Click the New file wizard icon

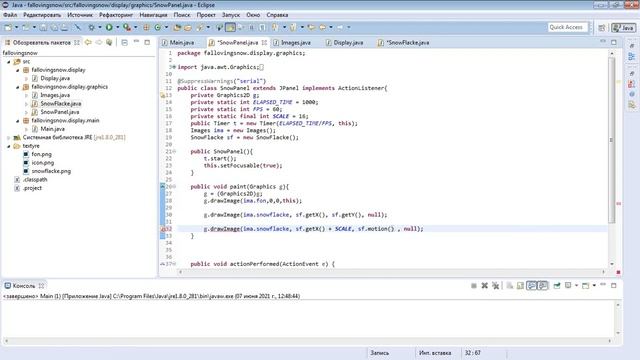(x=8, y=27)
